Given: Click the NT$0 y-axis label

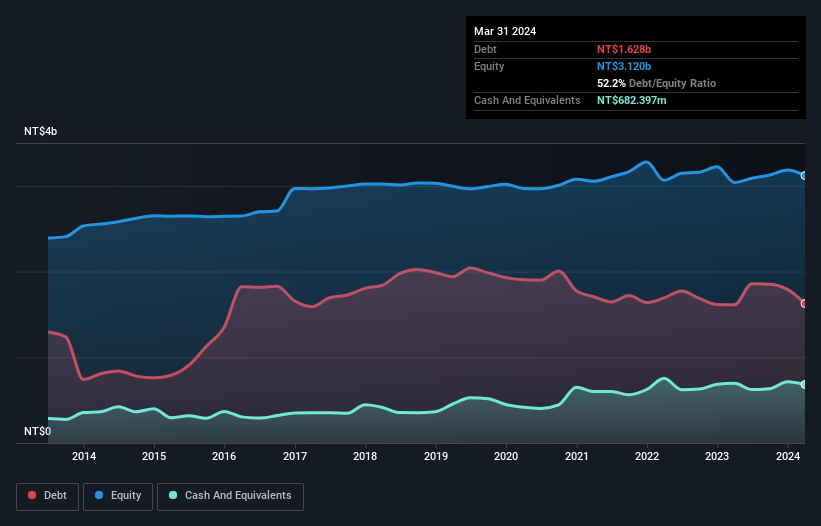Looking at the screenshot, I should click(38, 431).
